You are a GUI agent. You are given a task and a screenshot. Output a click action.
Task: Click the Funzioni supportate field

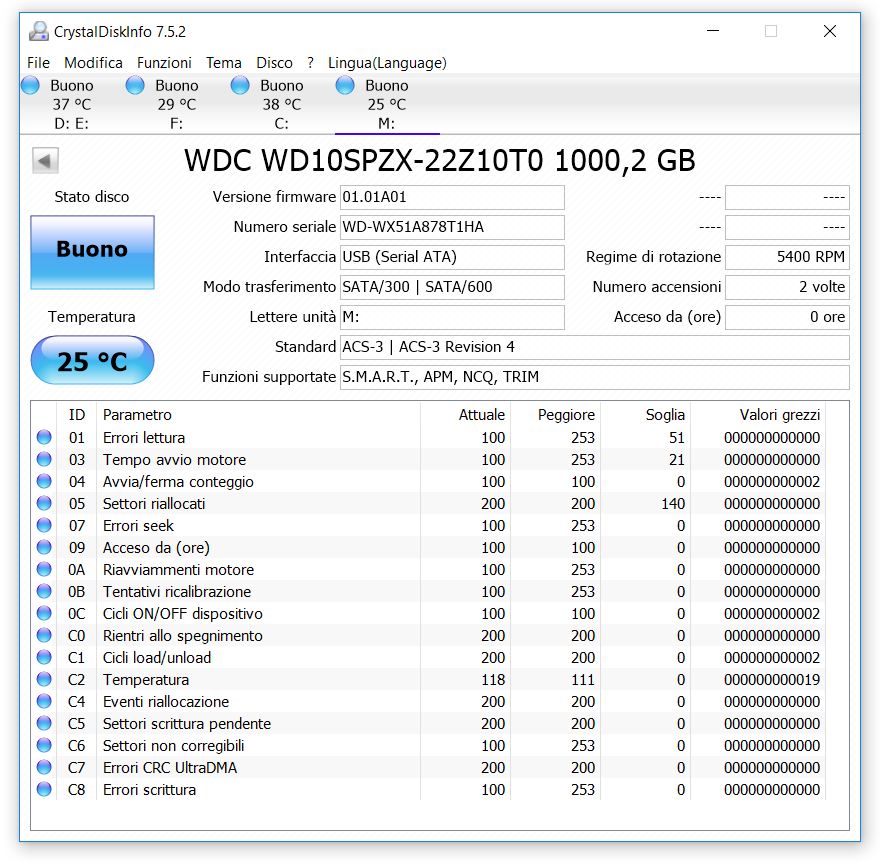click(x=595, y=377)
